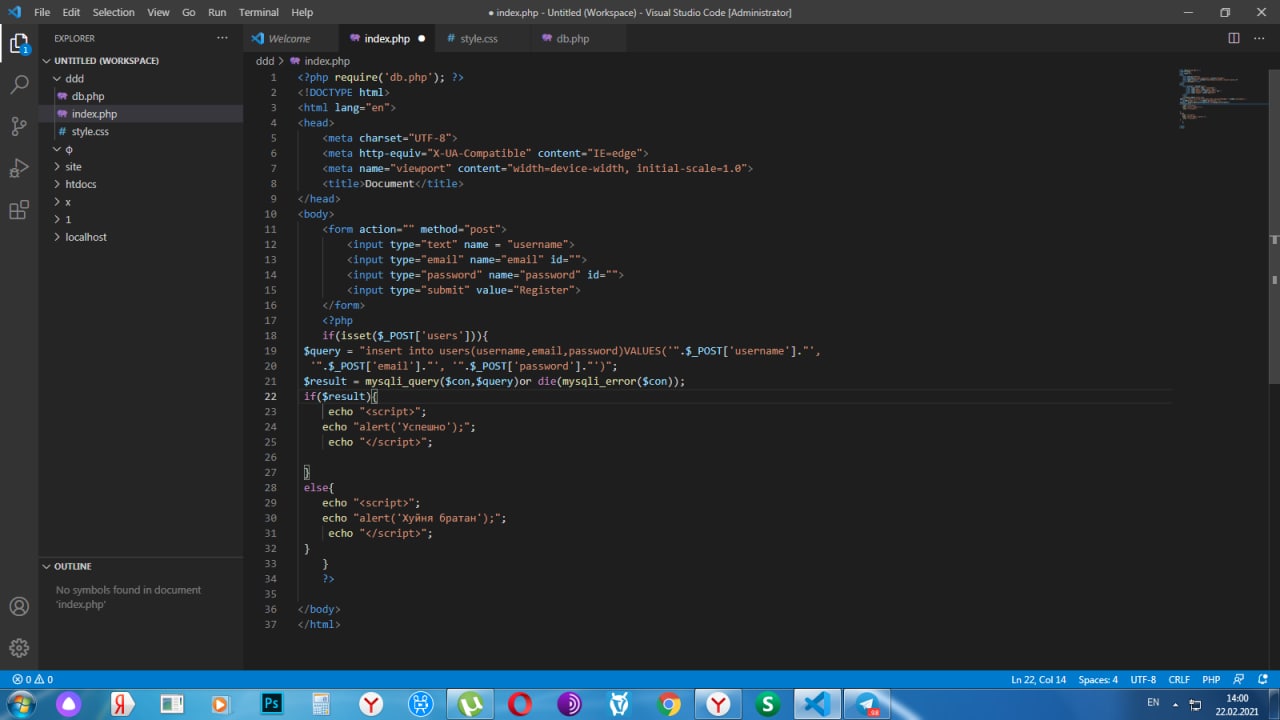Expand the folder named 1

pos(140,219)
